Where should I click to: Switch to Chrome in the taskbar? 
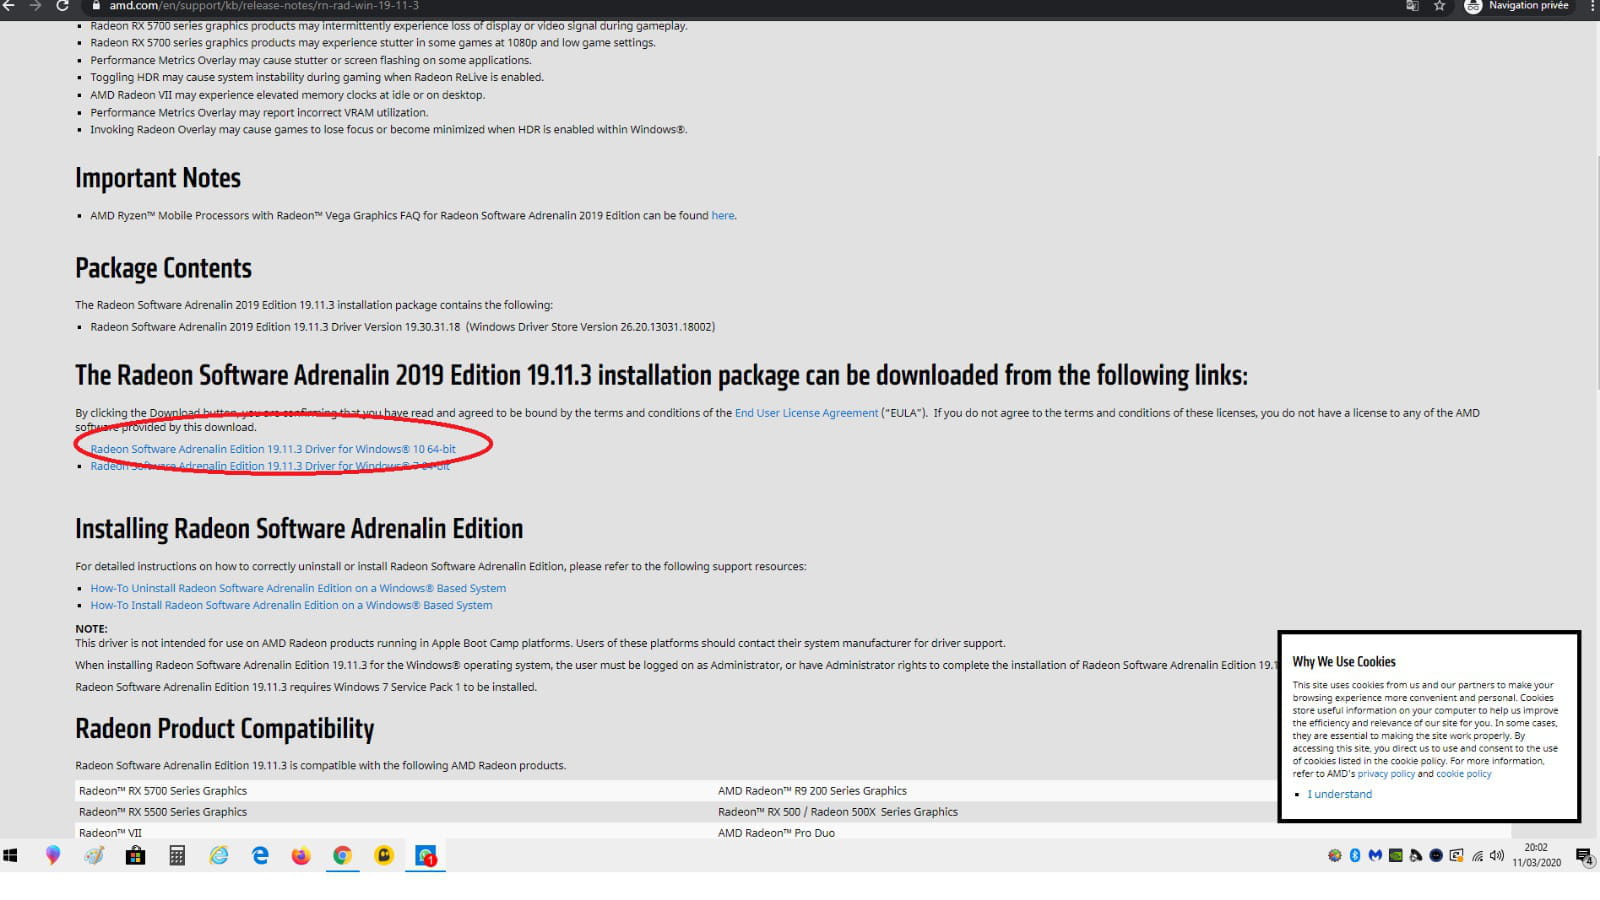pyautogui.click(x=342, y=855)
